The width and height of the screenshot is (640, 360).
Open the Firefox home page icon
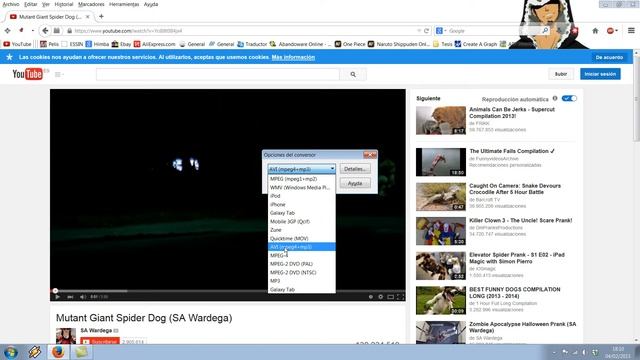tap(595, 31)
